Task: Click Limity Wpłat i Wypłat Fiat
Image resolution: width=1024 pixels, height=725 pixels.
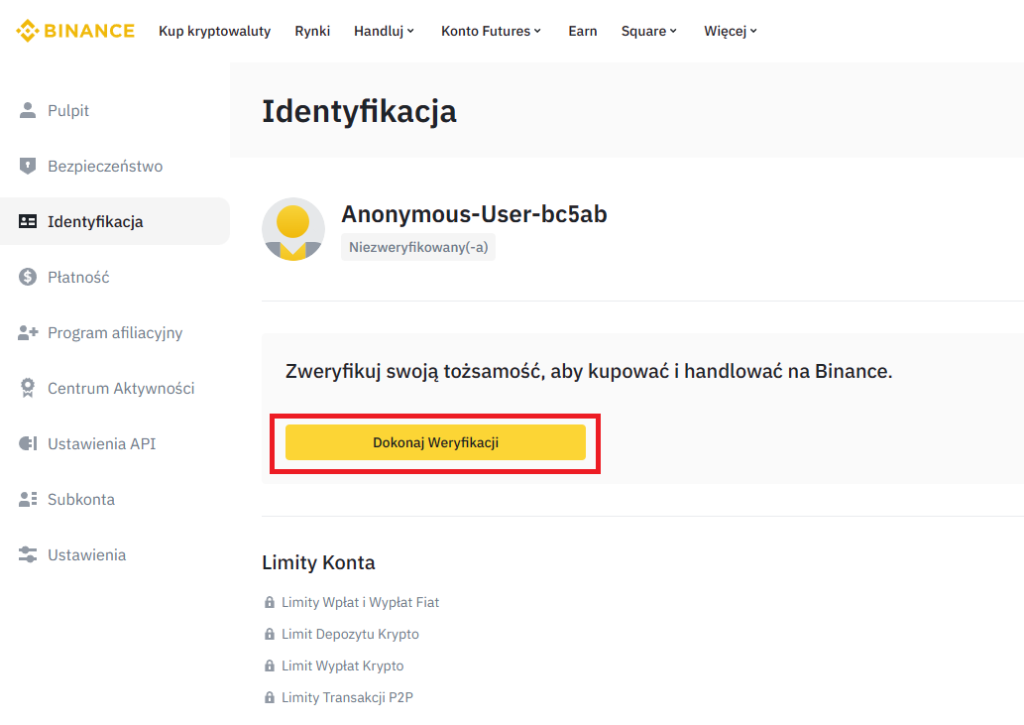Action: [360, 602]
